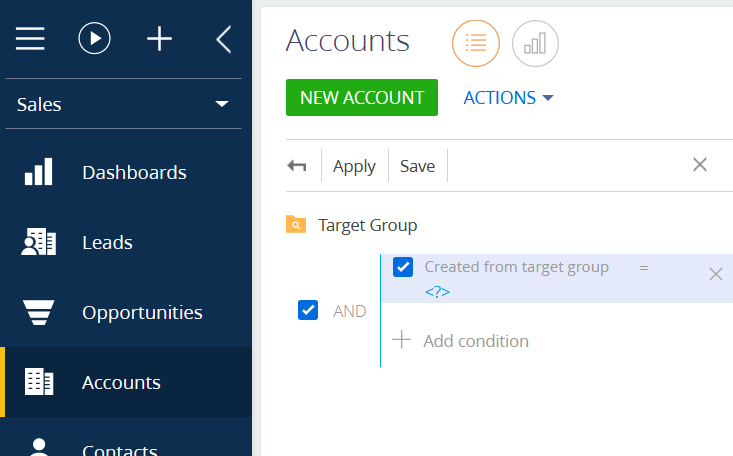Open the Sales workplace dropdown
This screenshot has width=733, height=456.
[x=123, y=104]
